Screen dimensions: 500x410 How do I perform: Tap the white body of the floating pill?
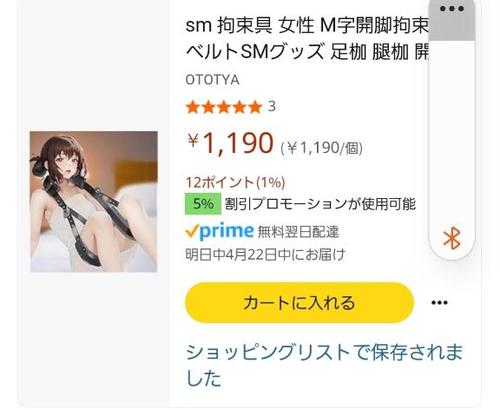(x=452, y=133)
